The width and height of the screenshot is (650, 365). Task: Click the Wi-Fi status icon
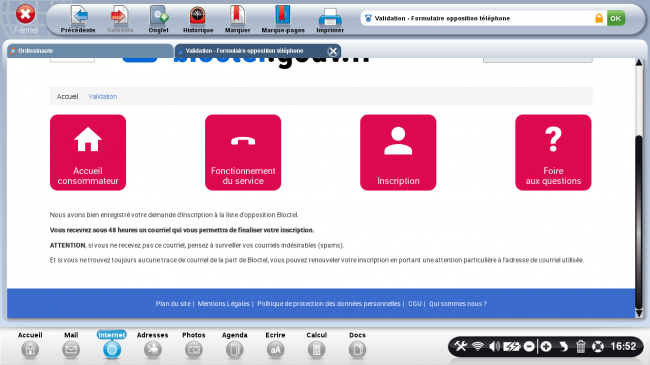tap(478, 346)
